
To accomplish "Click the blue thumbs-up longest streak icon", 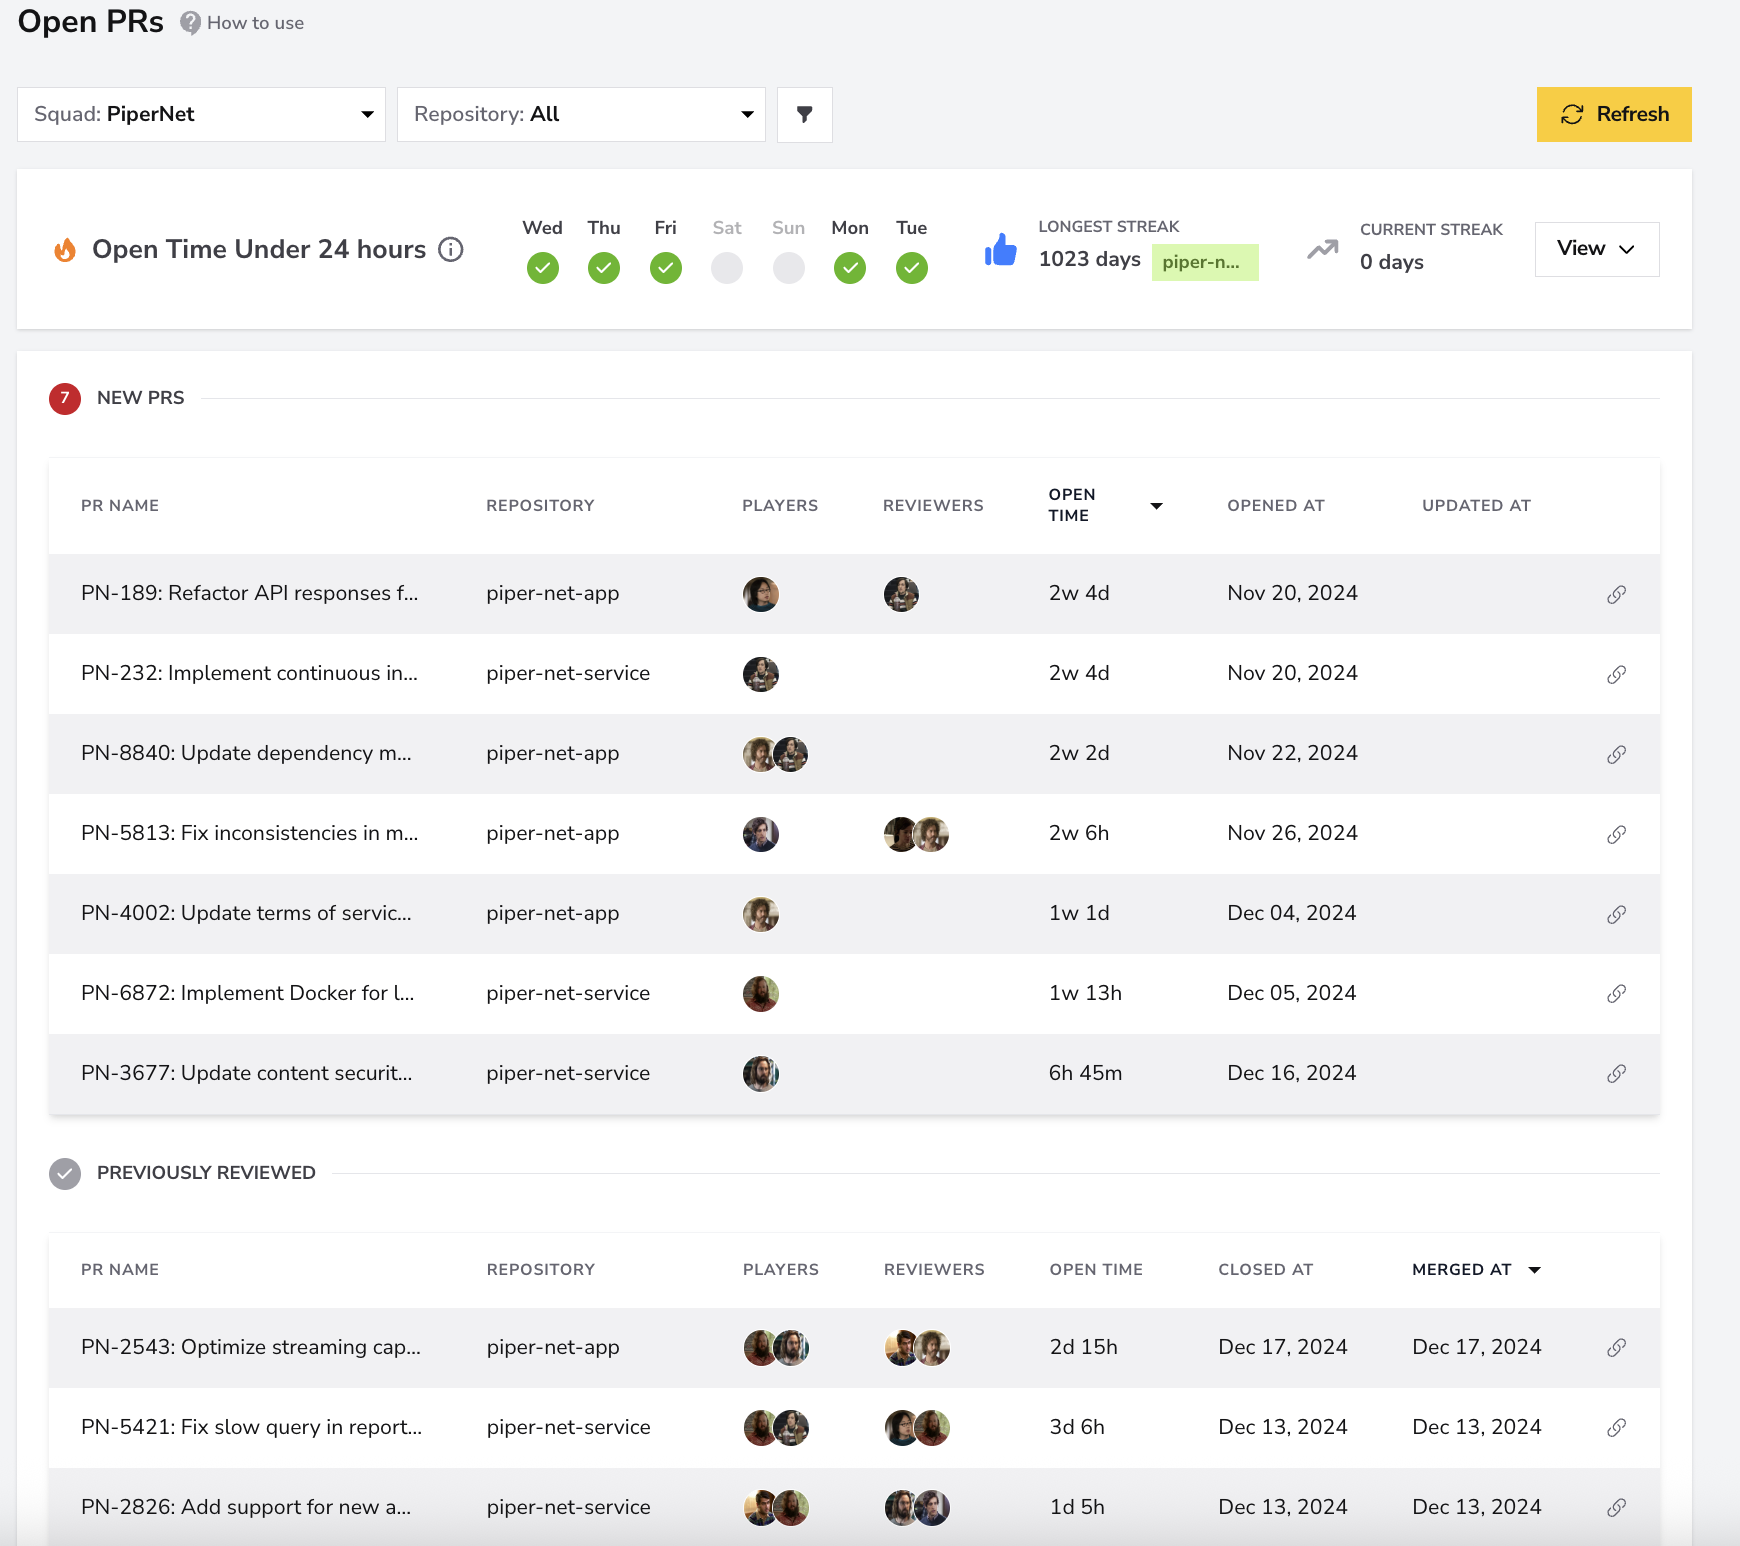I will pos(1000,250).
